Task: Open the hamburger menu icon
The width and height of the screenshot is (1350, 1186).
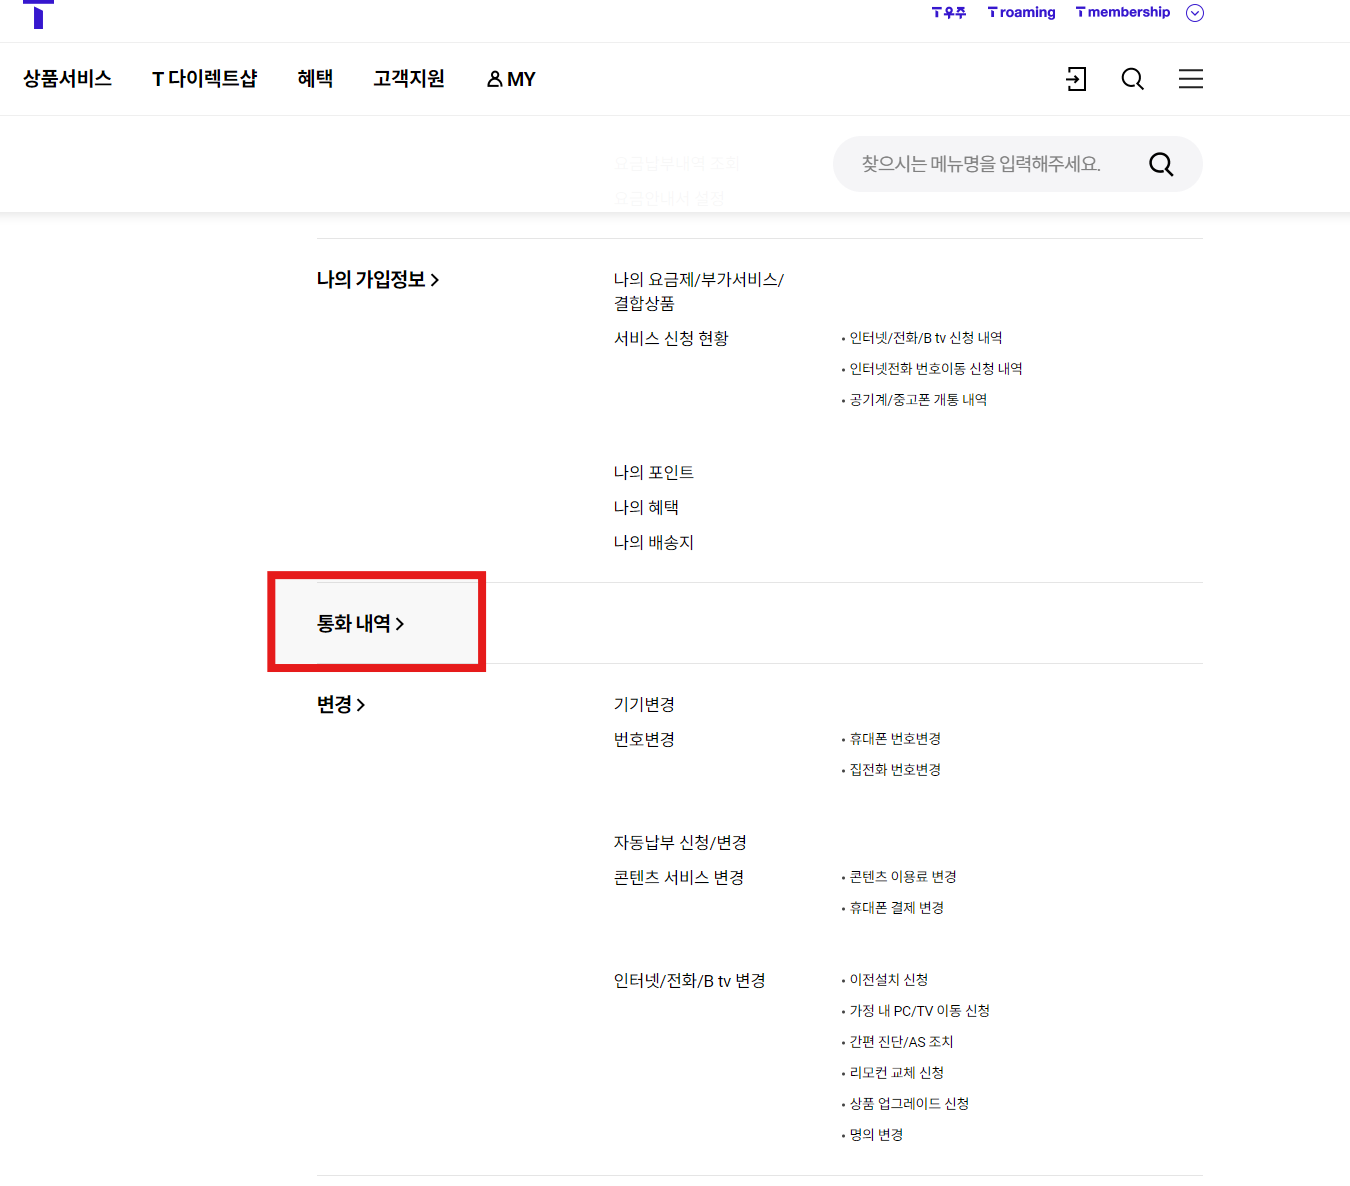Action: [x=1190, y=79]
